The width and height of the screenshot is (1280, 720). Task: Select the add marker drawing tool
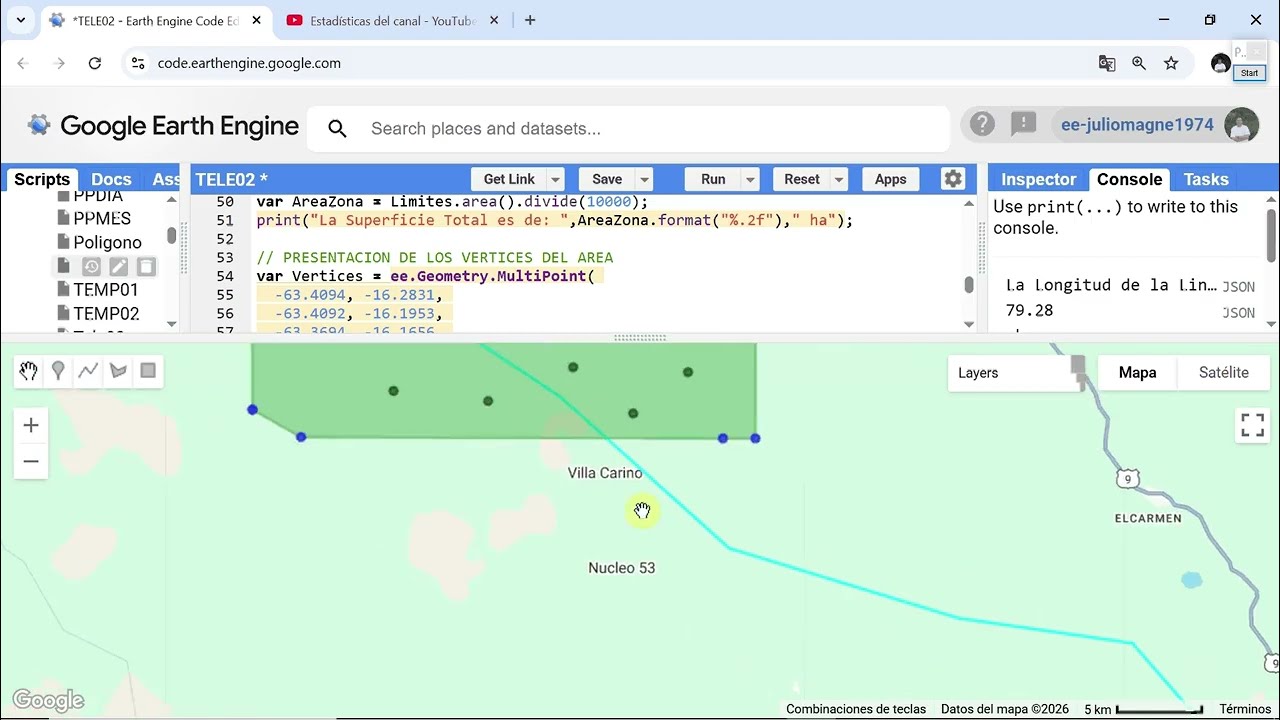click(58, 371)
